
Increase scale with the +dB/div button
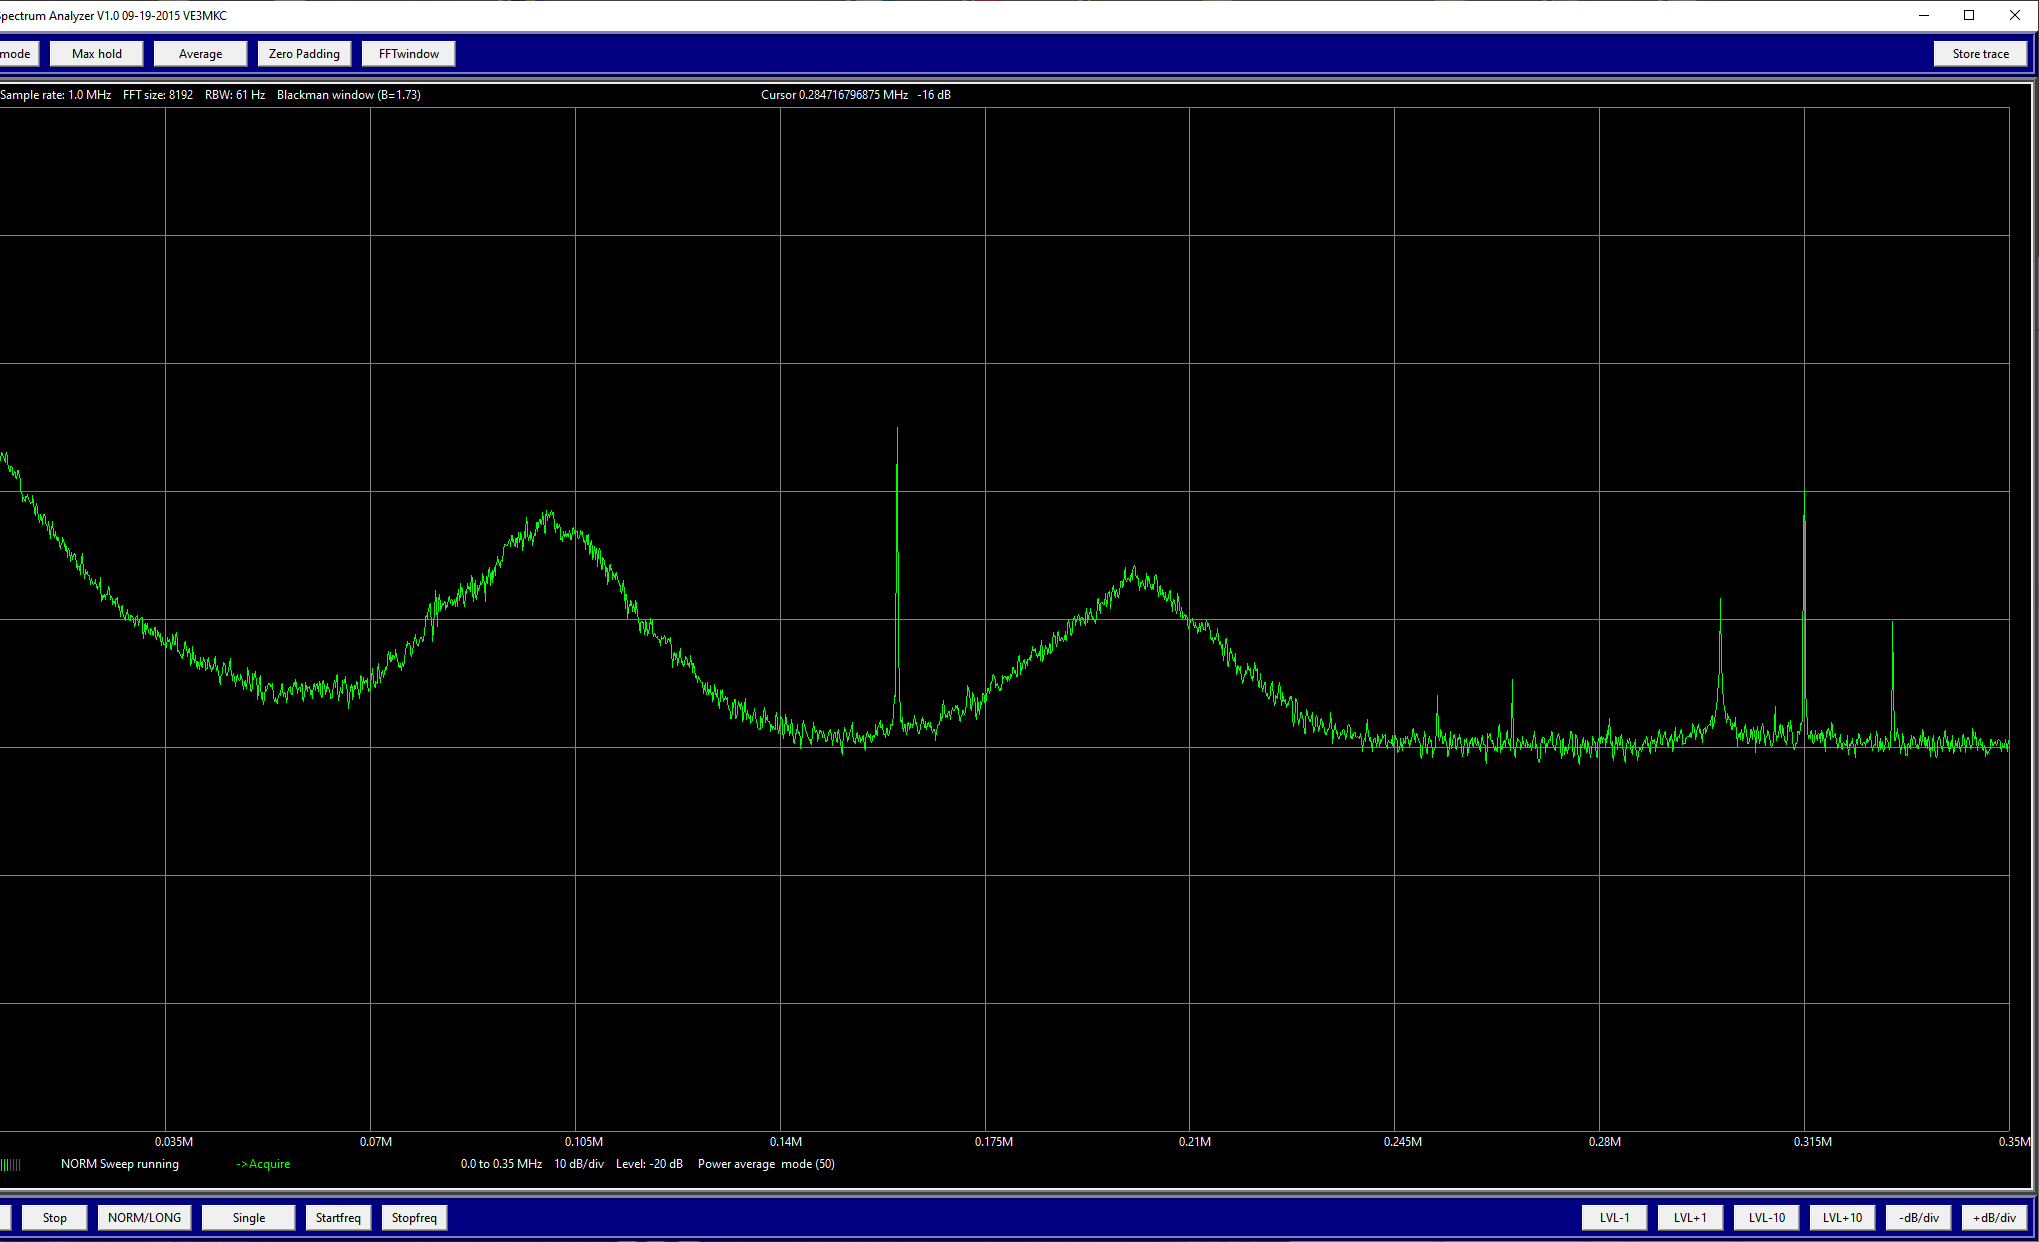(x=1994, y=1217)
